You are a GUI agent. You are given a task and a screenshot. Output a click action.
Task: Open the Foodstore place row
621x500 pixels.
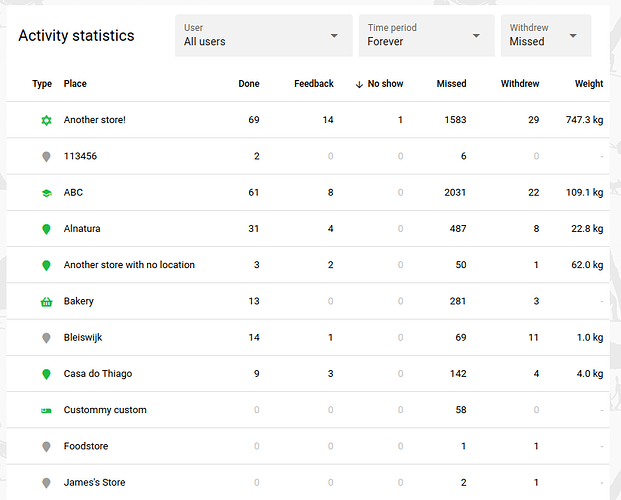[x=308, y=446]
